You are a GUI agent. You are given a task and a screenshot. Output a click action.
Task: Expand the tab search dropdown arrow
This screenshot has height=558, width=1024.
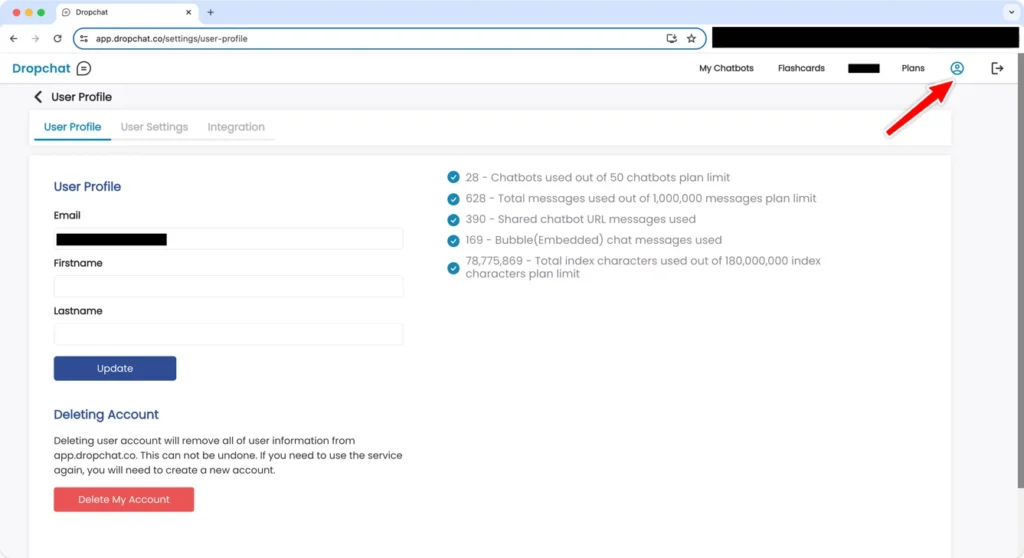(1011, 12)
